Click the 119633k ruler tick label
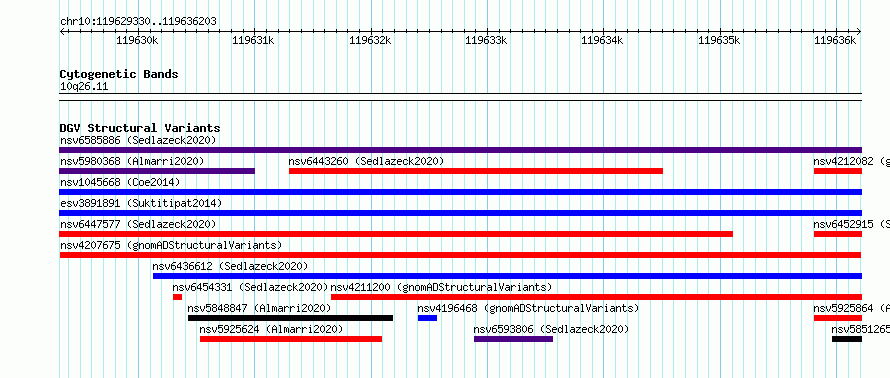890x378 pixels. point(486,40)
